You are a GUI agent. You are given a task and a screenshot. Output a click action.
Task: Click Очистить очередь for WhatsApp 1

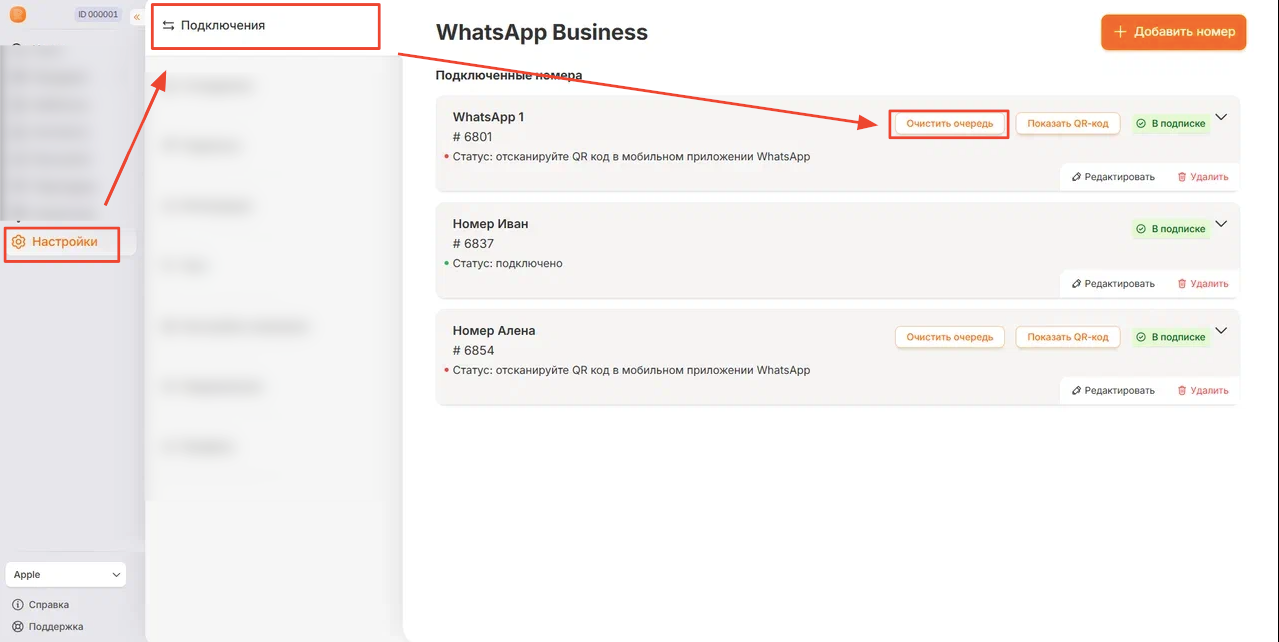tap(950, 124)
